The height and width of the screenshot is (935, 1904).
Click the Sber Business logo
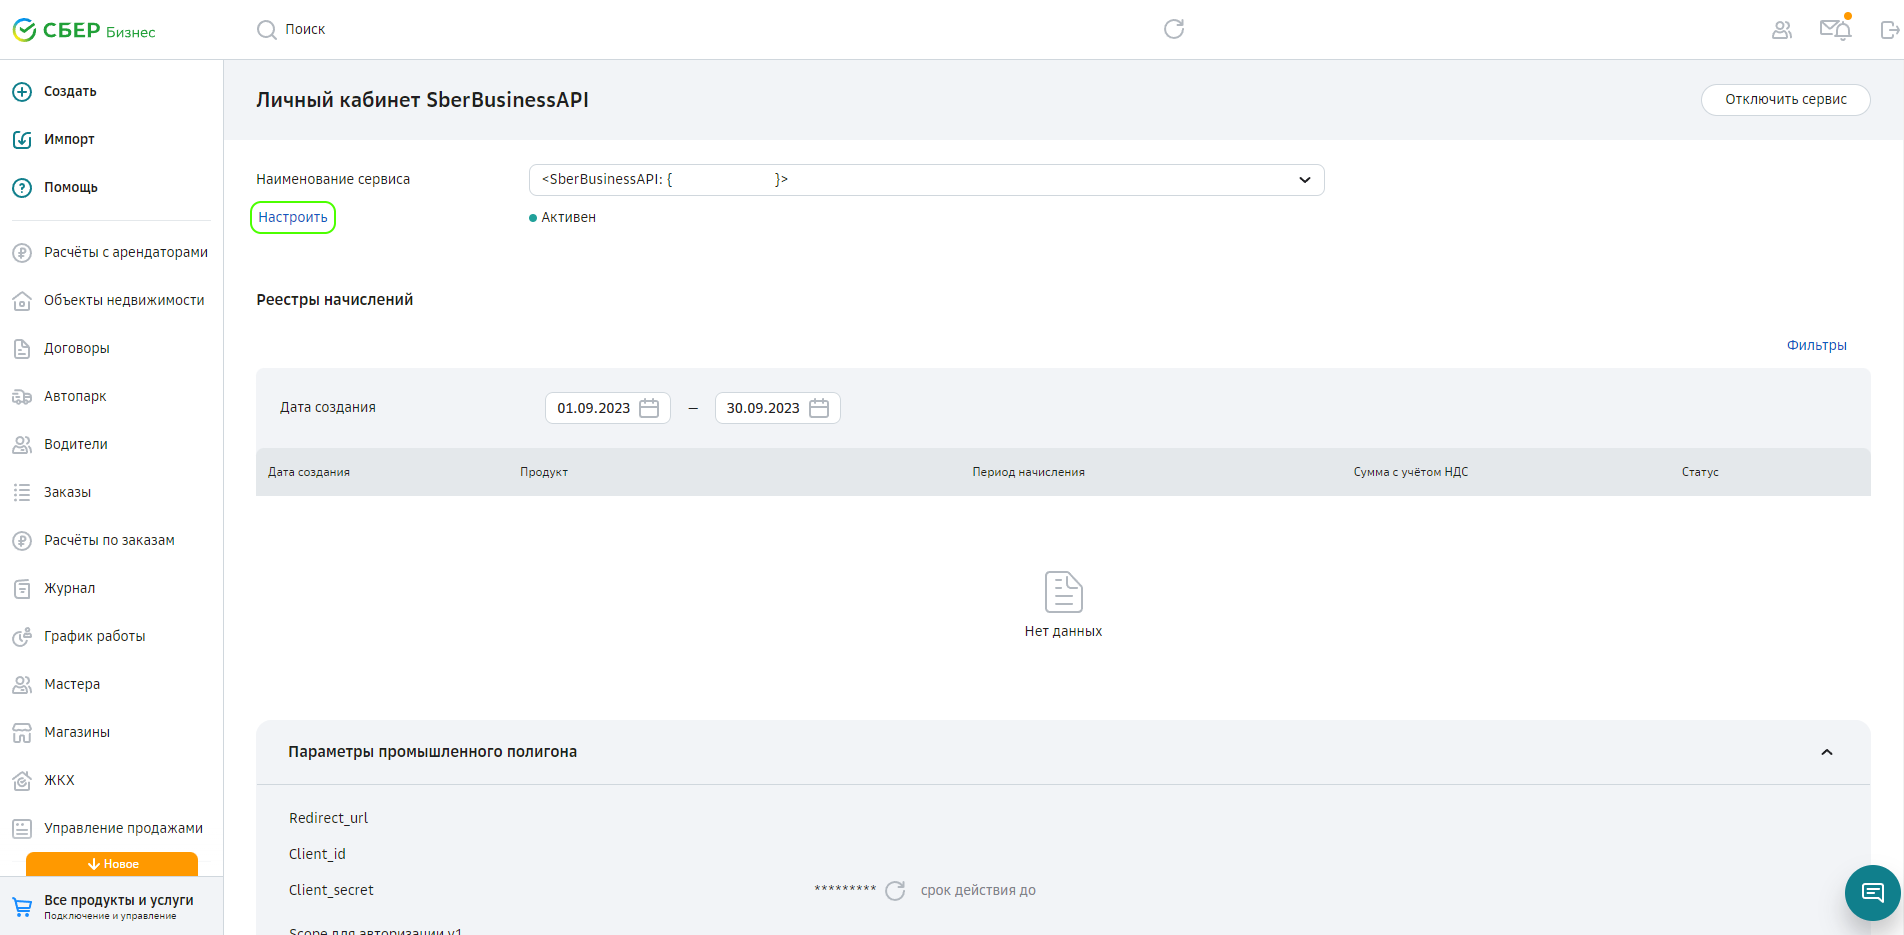[x=84, y=30]
